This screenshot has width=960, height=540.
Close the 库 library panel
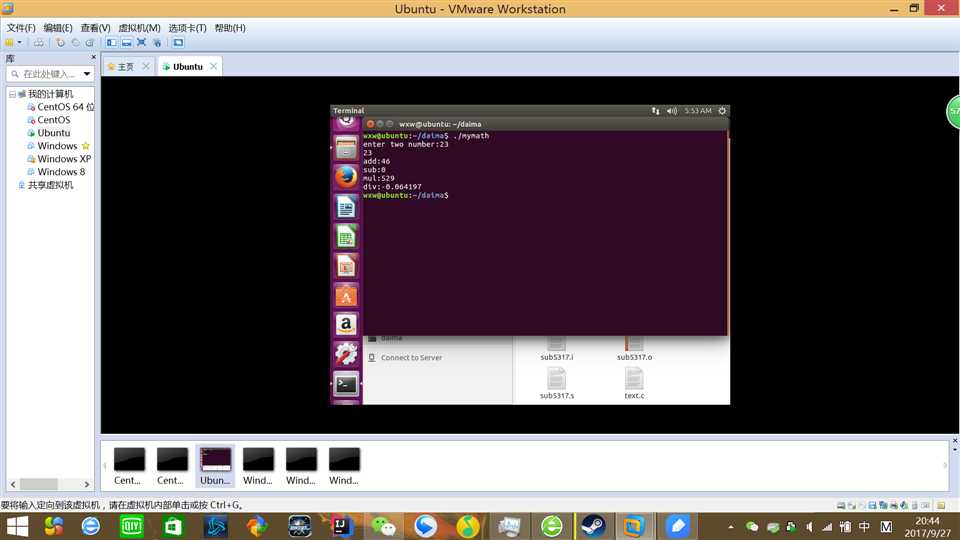(x=94, y=58)
